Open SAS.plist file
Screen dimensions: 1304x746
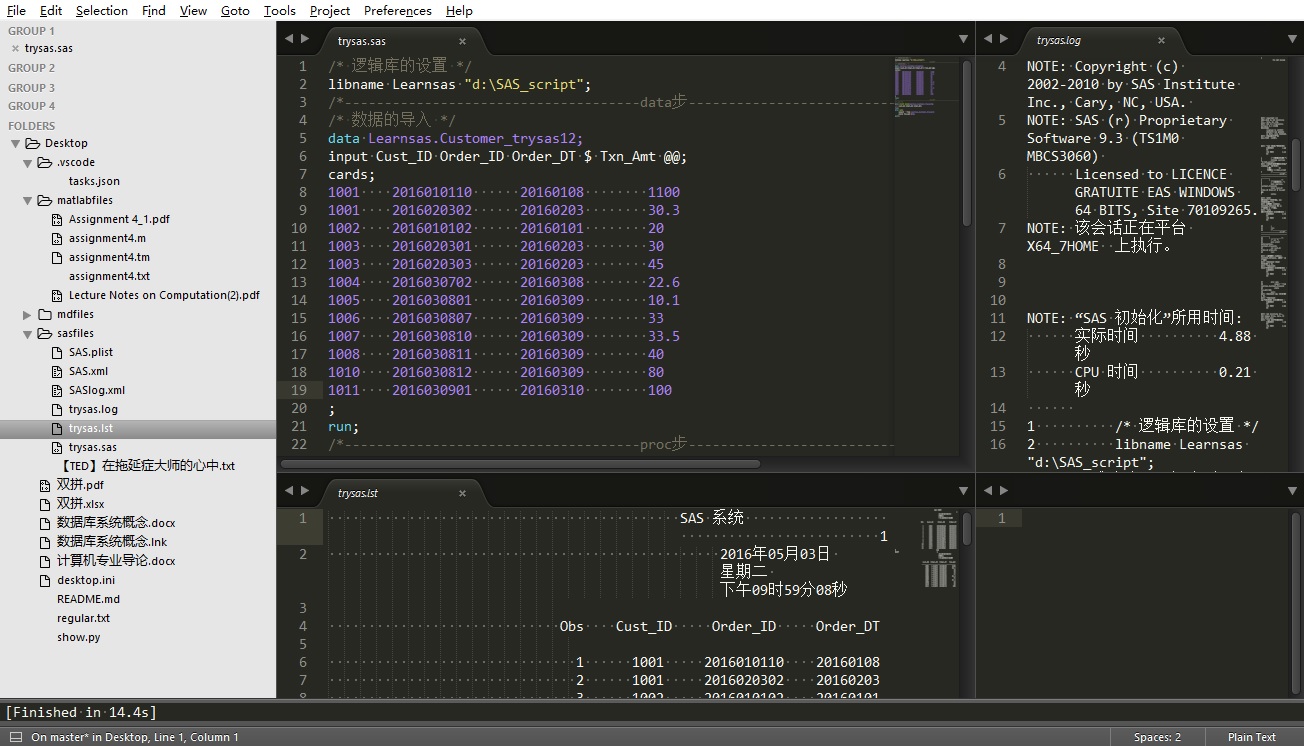point(91,352)
